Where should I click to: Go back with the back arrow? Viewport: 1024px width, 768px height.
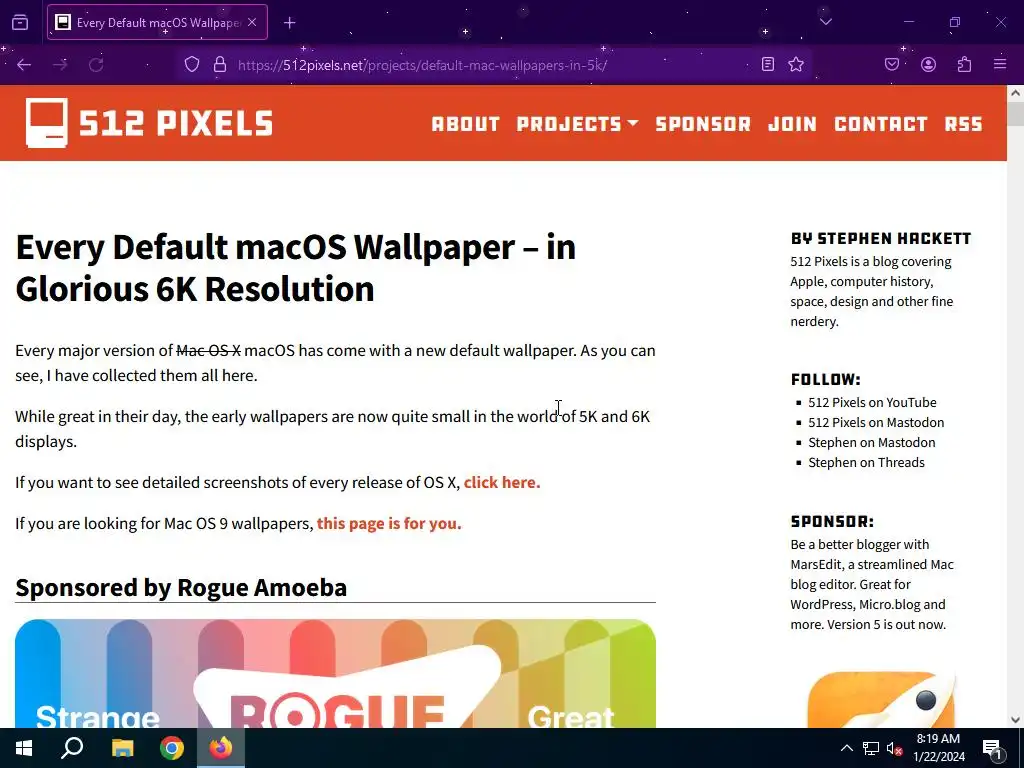click(24, 65)
